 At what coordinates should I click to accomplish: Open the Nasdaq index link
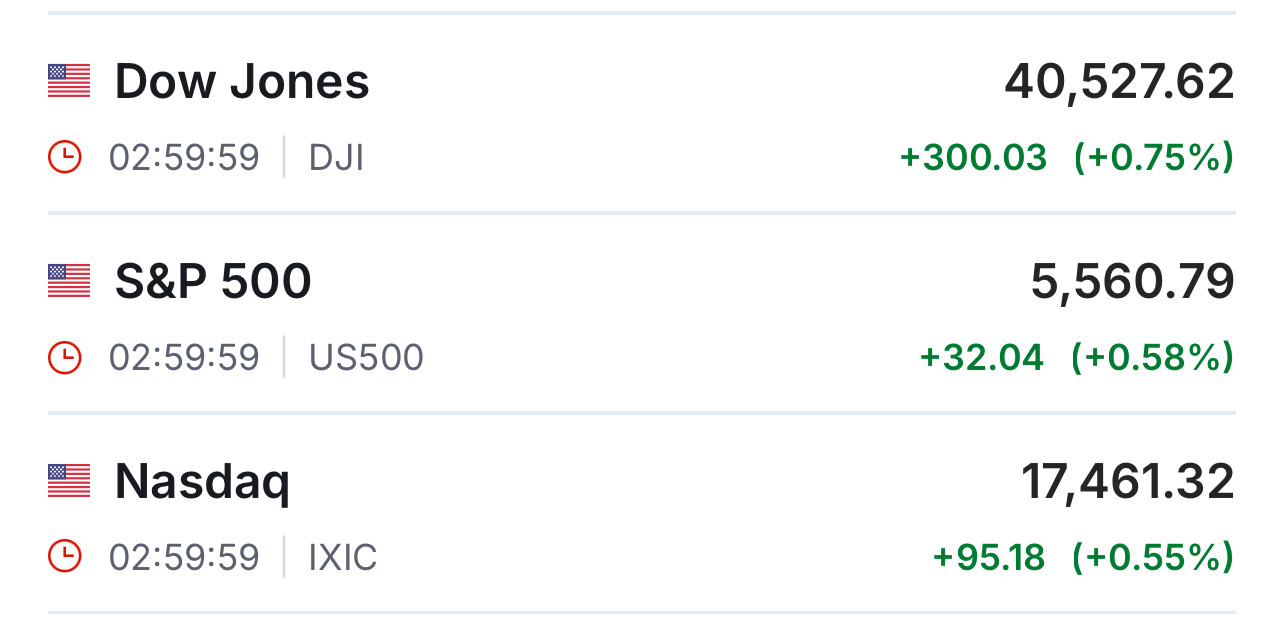coord(202,482)
